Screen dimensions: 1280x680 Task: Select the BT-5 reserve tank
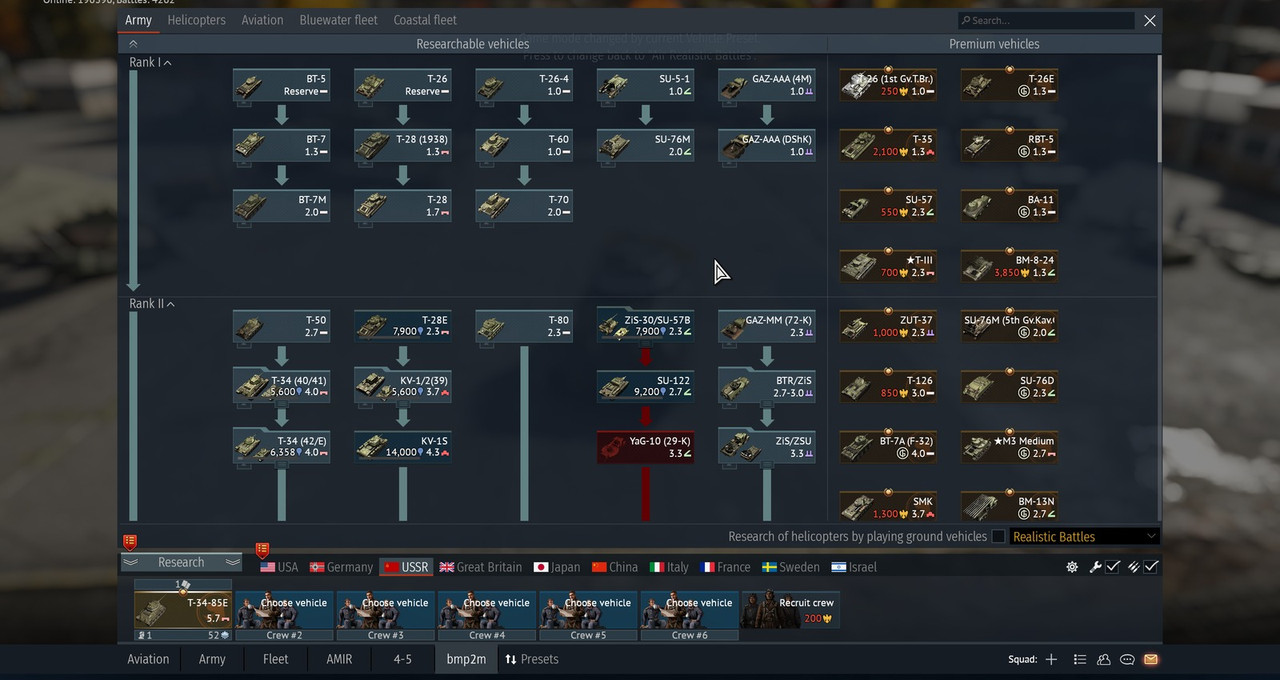pyautogui.click(x=281, y=85)
